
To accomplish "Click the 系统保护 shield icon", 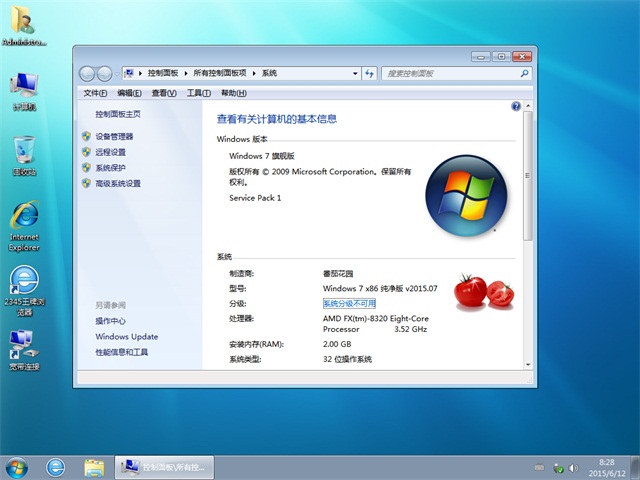I will coord(86,168).
